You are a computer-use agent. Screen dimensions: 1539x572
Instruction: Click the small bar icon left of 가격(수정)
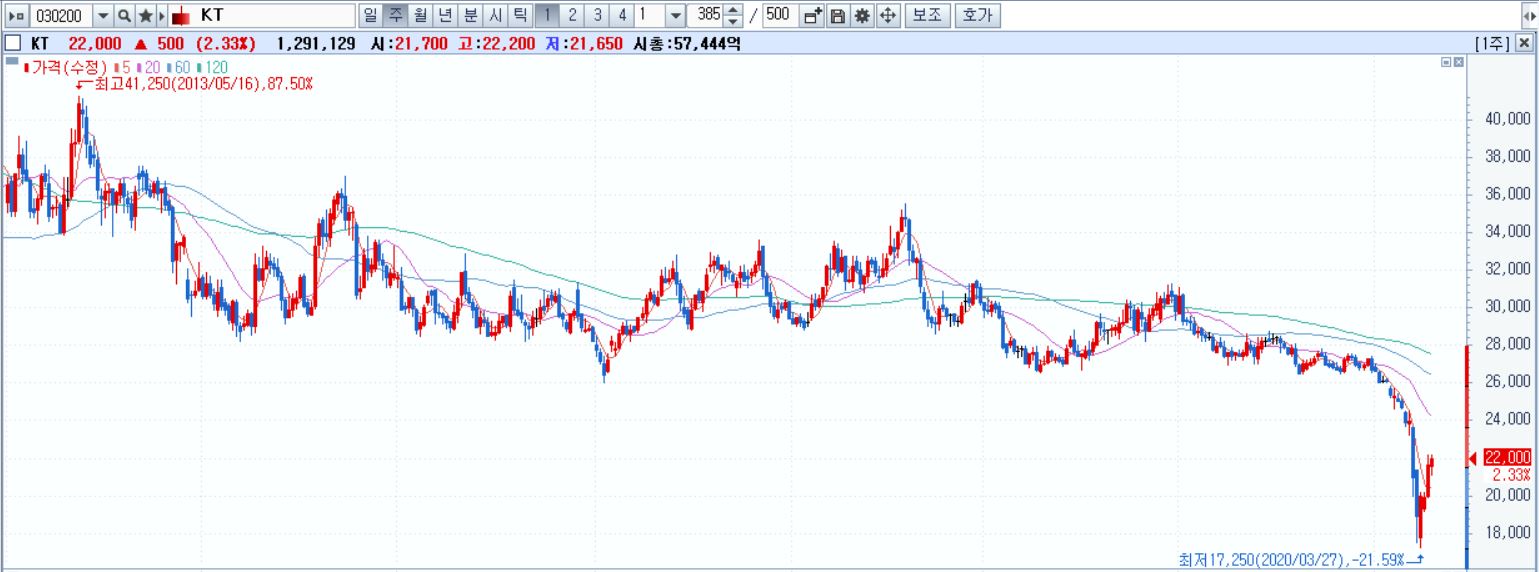click(11, 61)
